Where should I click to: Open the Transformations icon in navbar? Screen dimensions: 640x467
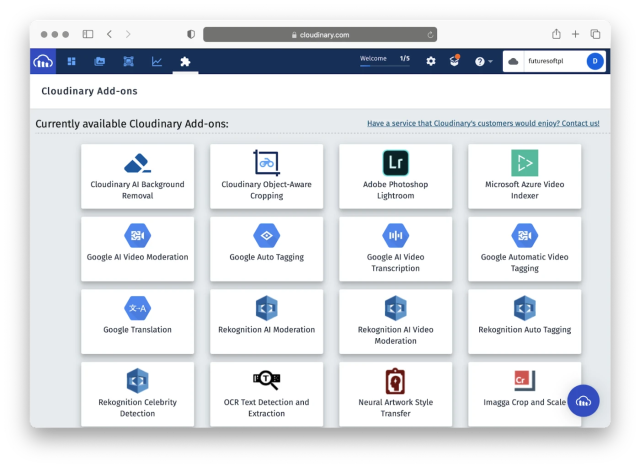pos(128,61)
